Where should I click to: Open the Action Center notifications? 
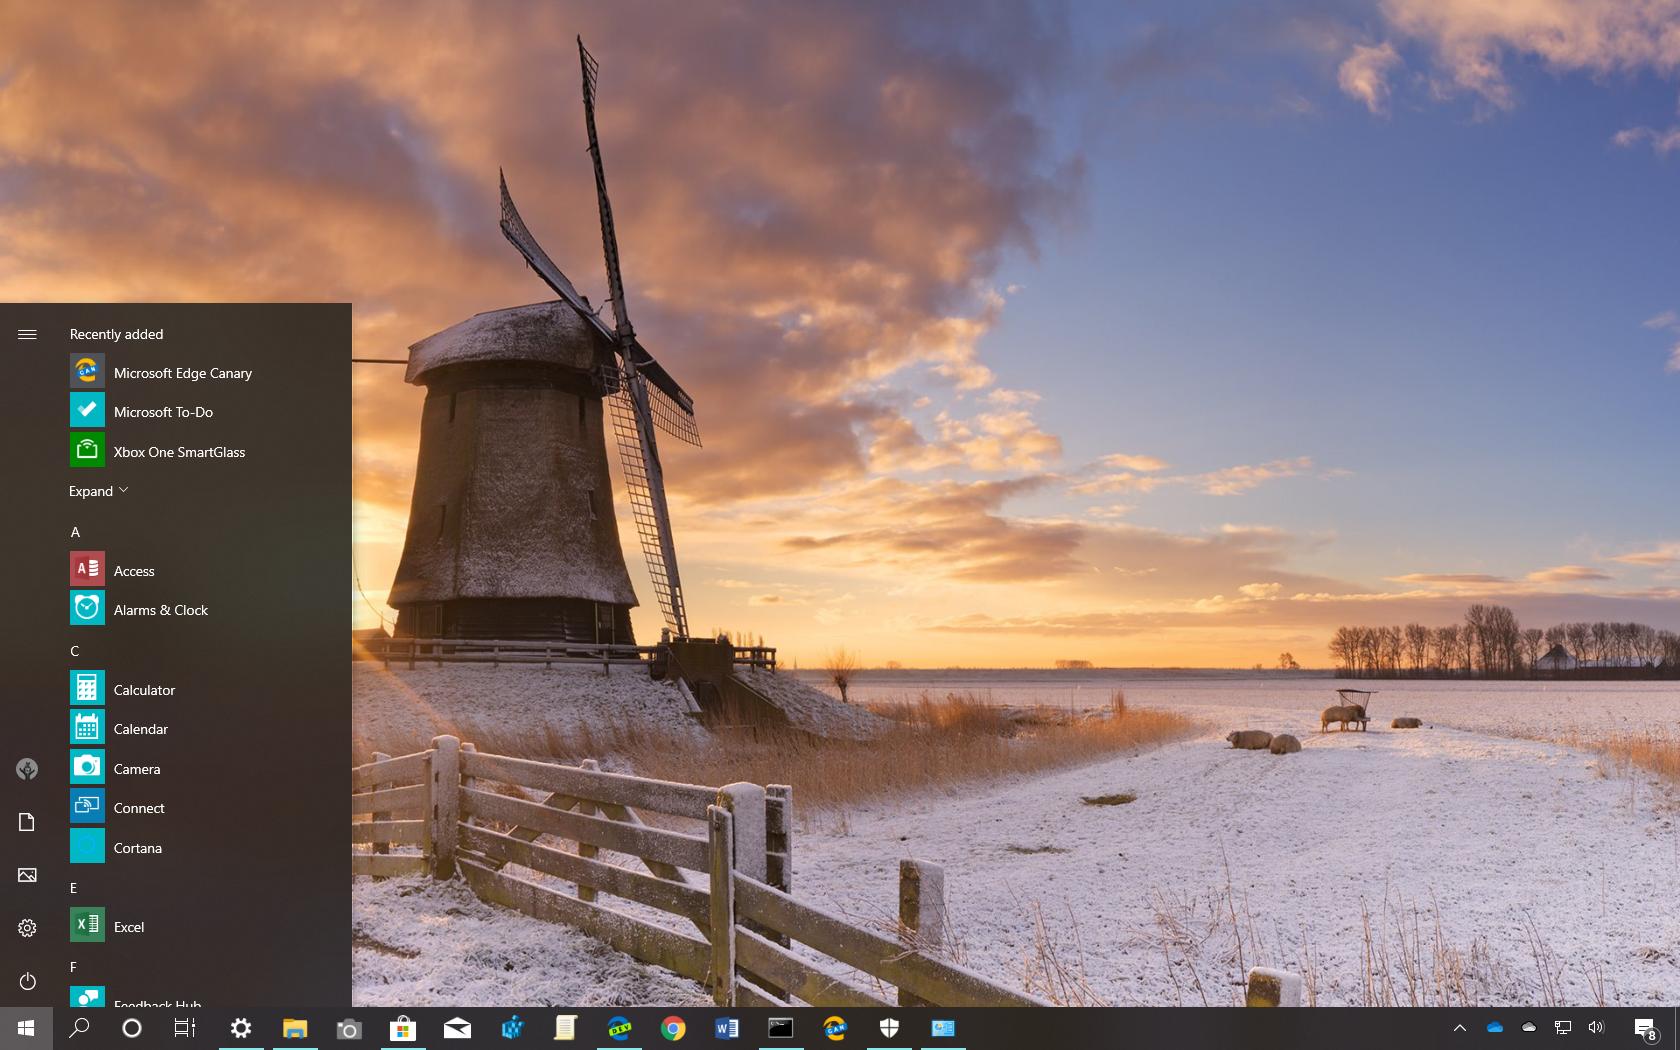1646,1027
